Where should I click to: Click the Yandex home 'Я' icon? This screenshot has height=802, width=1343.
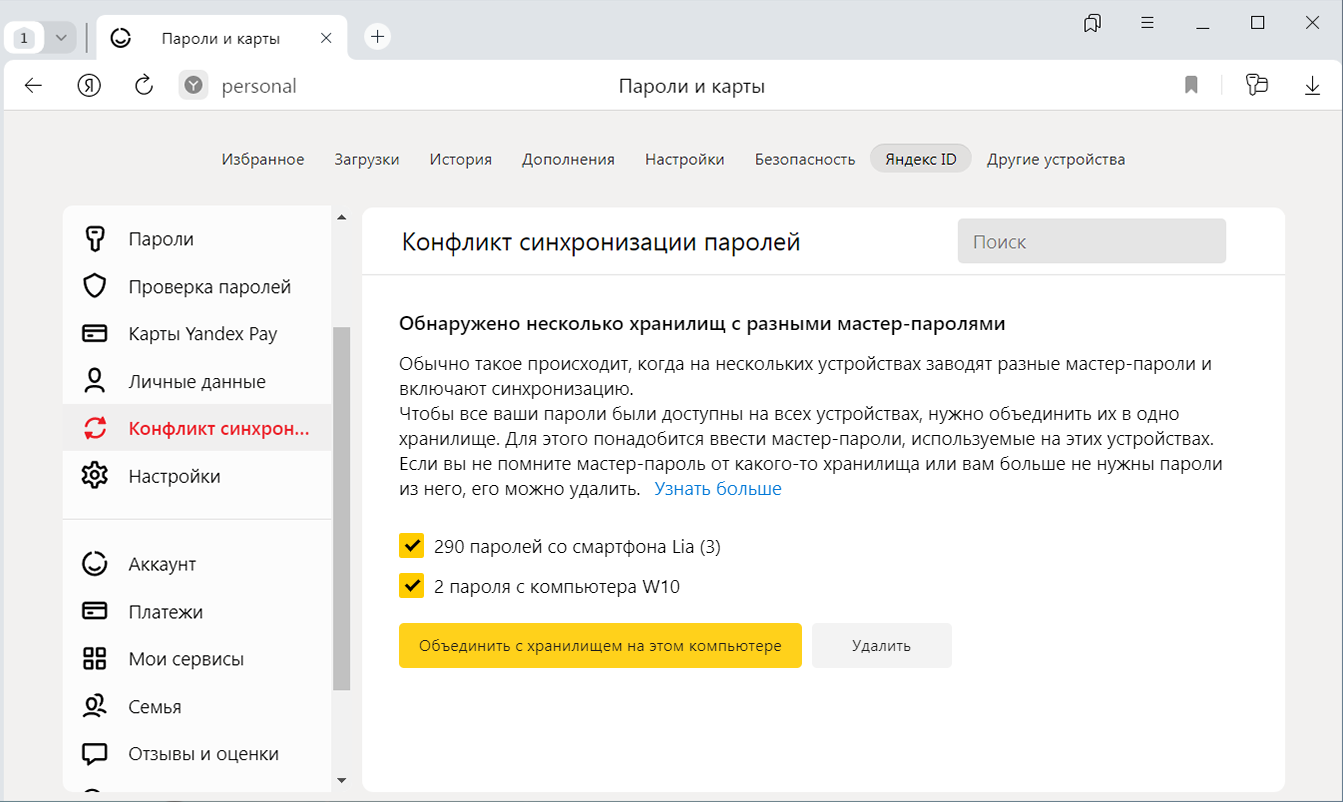click(89, 86)
